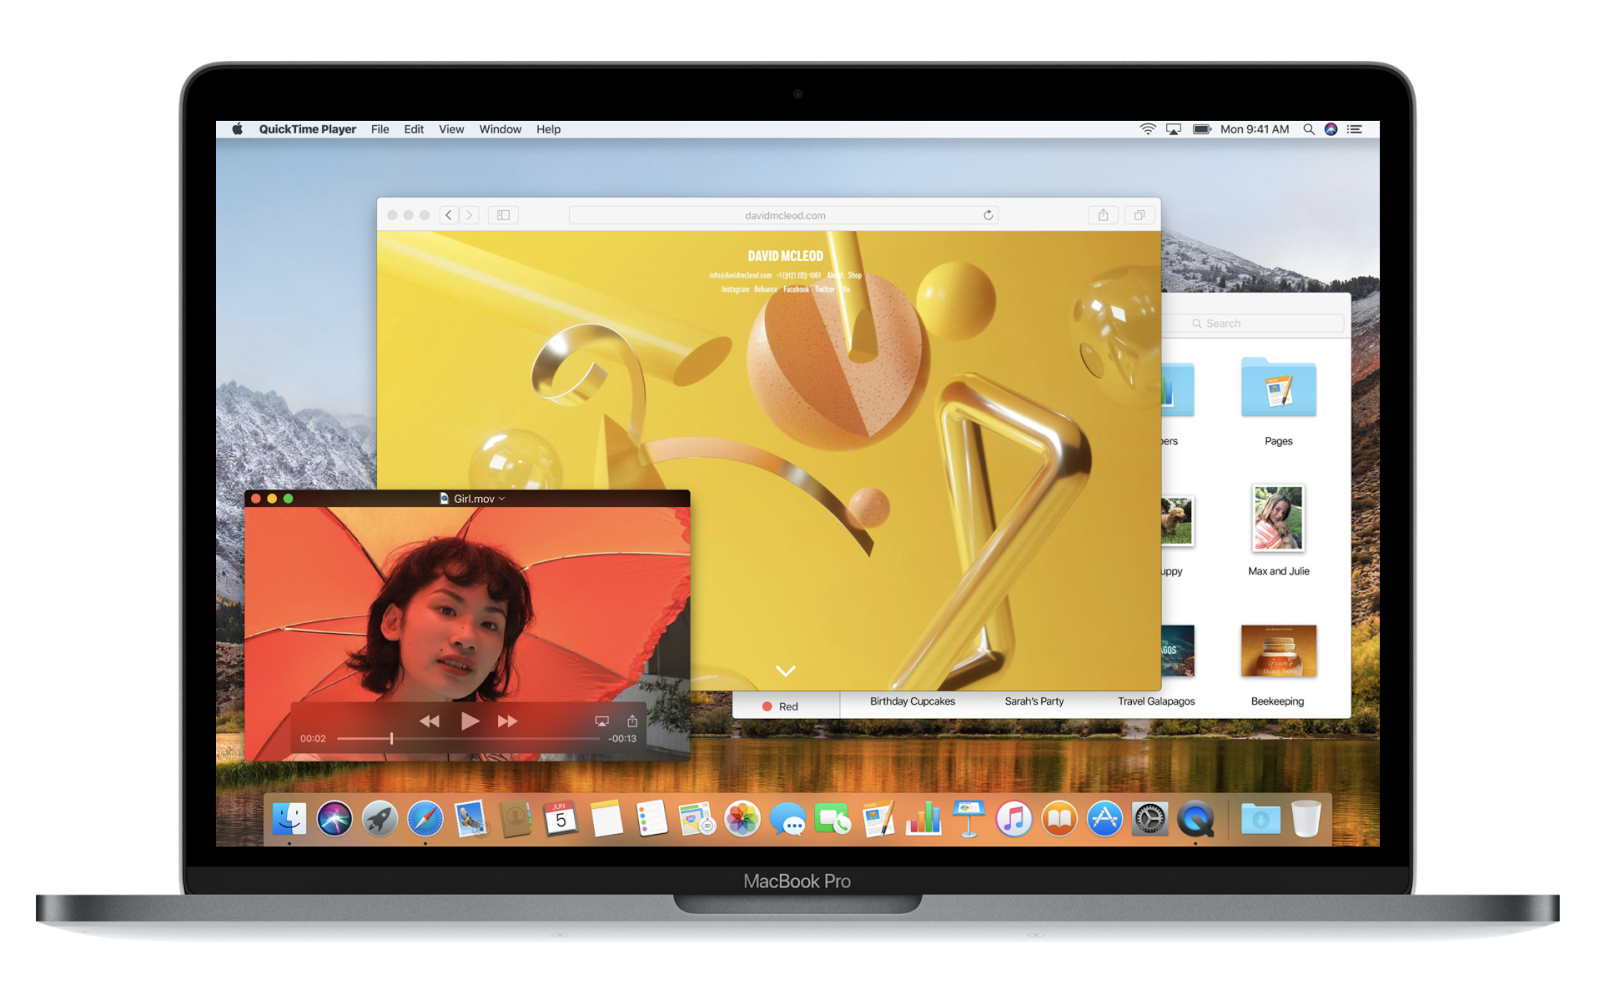This screenshot has width=1600, height=989.
Task: Click the Behance link on the webpage
Action: [765, 289]
